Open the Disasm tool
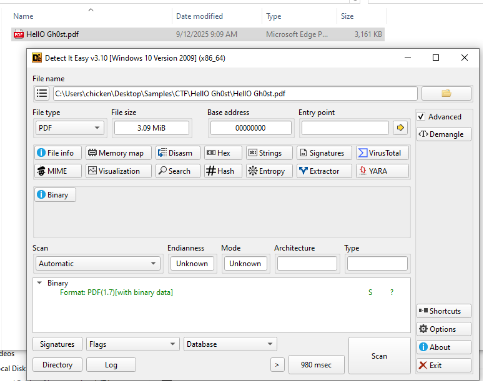Viewport: 483px width, 381px height. pos(178,153)
